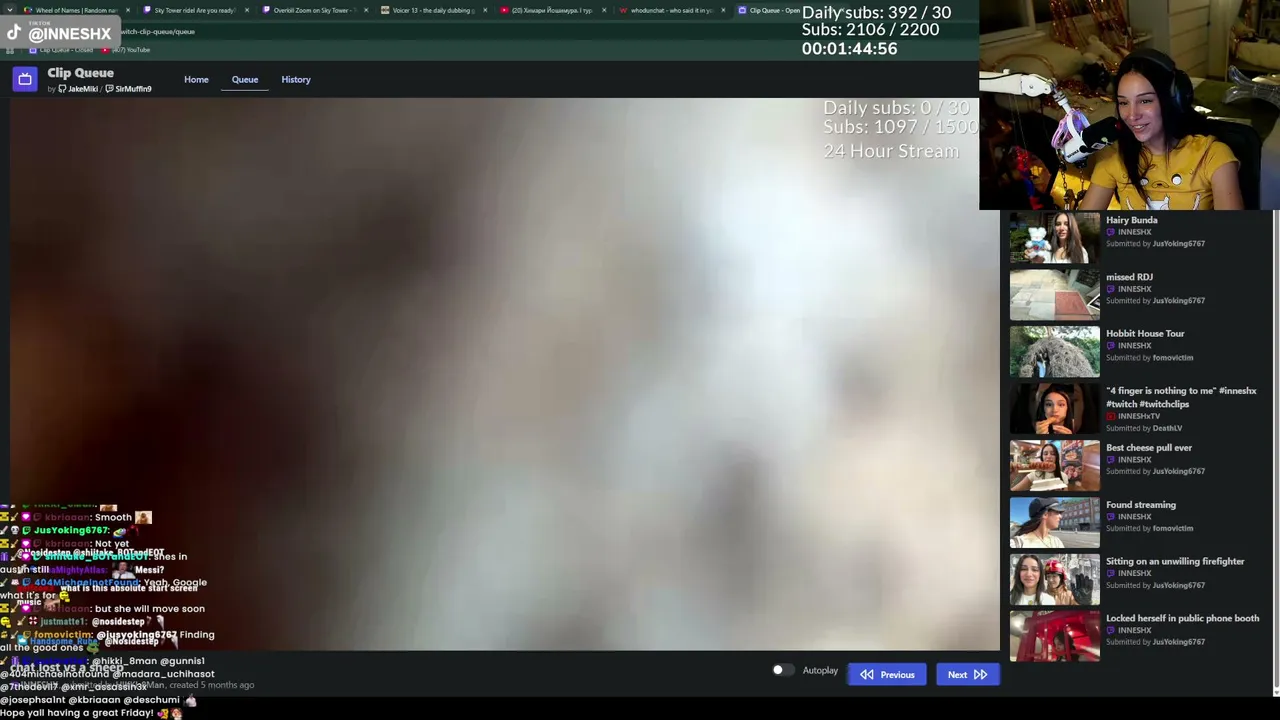Click the Twitch icon beside INNESHX under missed RDJ

(1111, 289)
